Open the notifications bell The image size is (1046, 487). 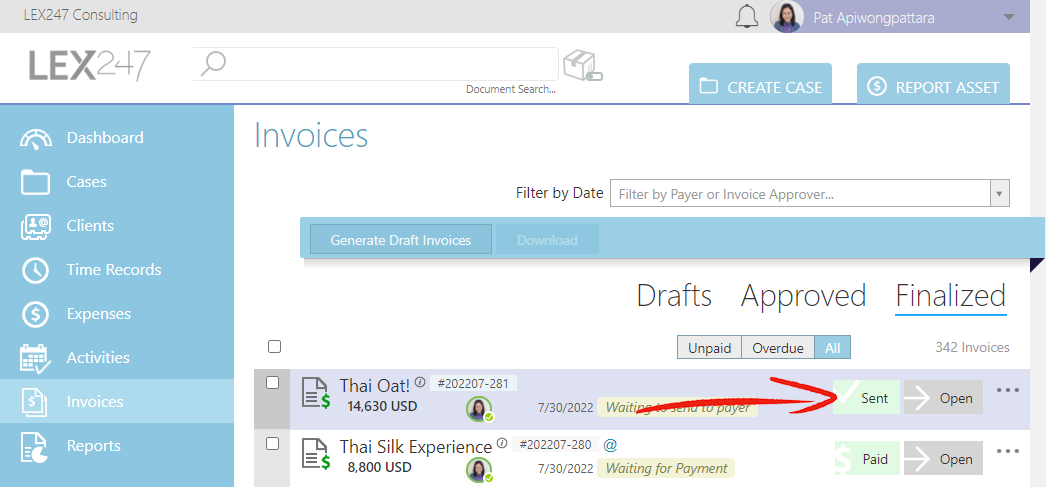pos(747,17)
